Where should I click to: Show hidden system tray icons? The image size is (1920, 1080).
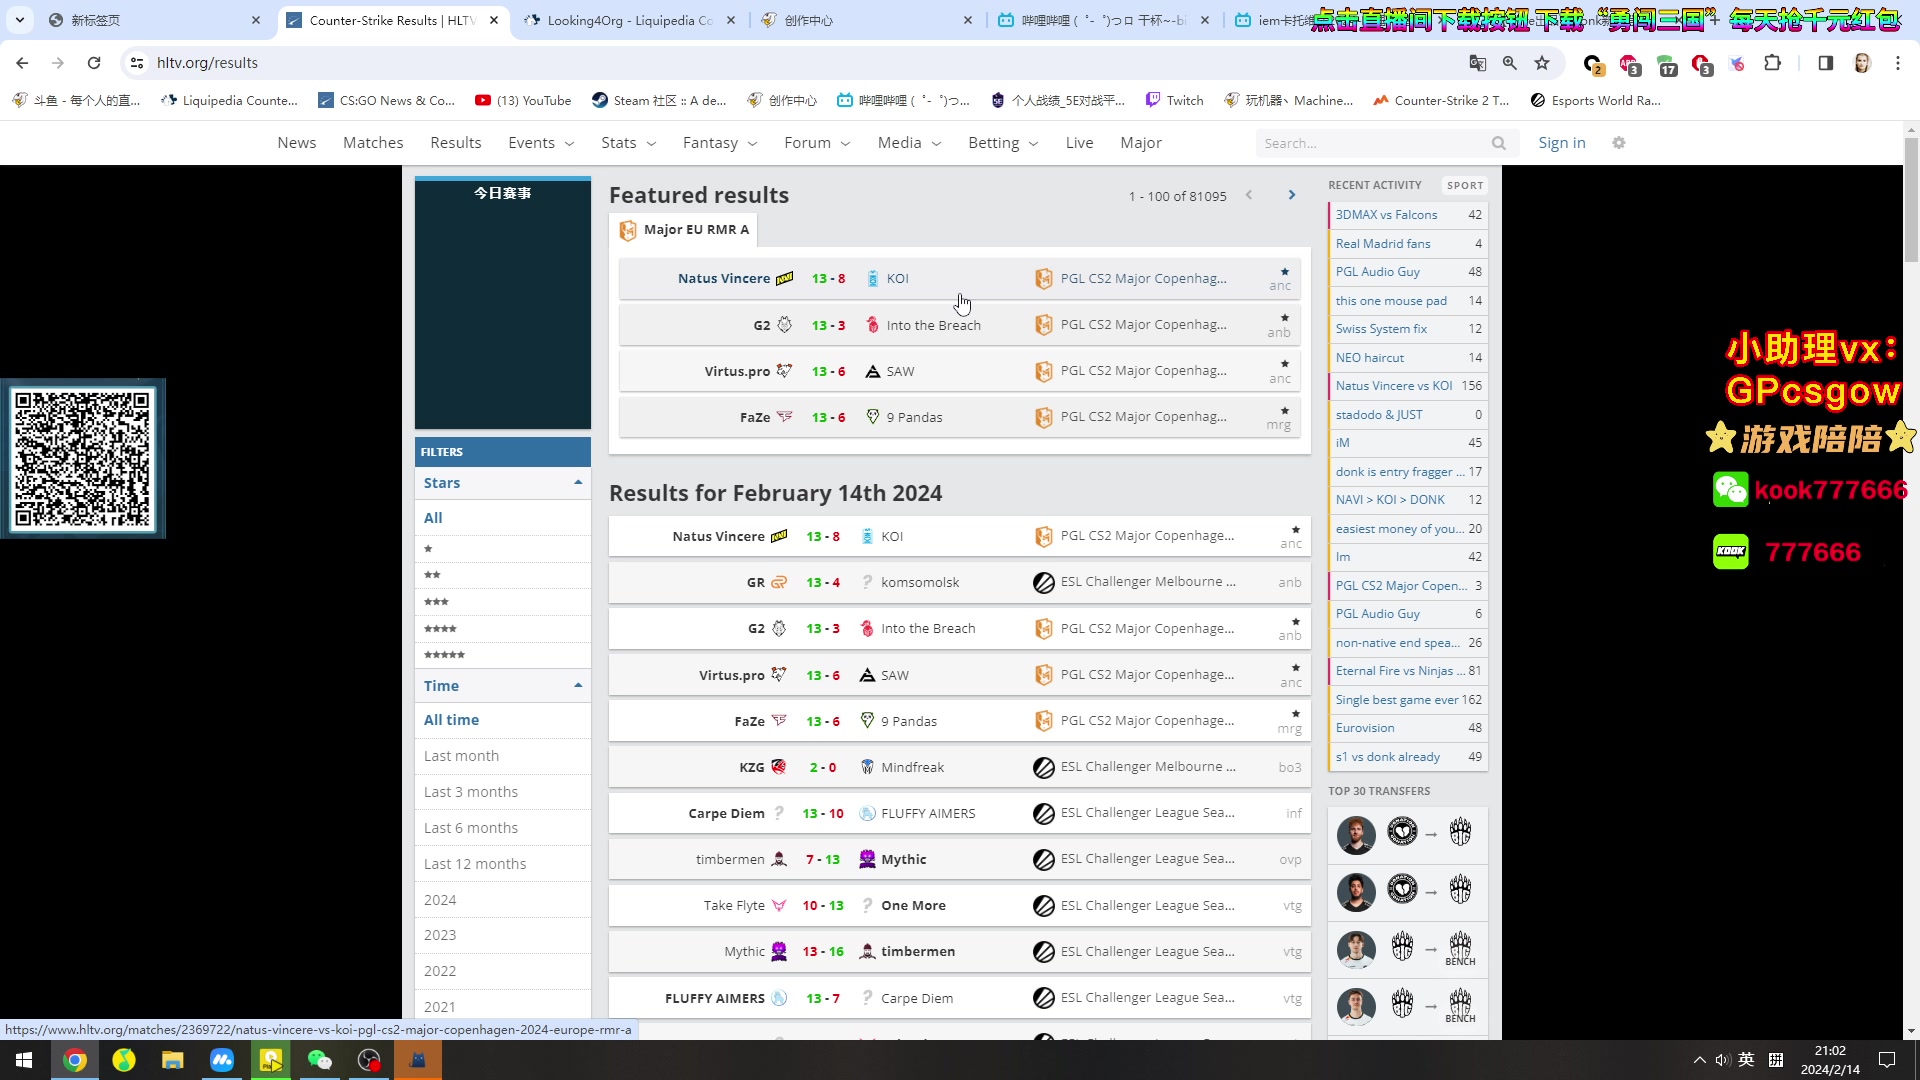pyautogui.click(x=1699, y=1060)
